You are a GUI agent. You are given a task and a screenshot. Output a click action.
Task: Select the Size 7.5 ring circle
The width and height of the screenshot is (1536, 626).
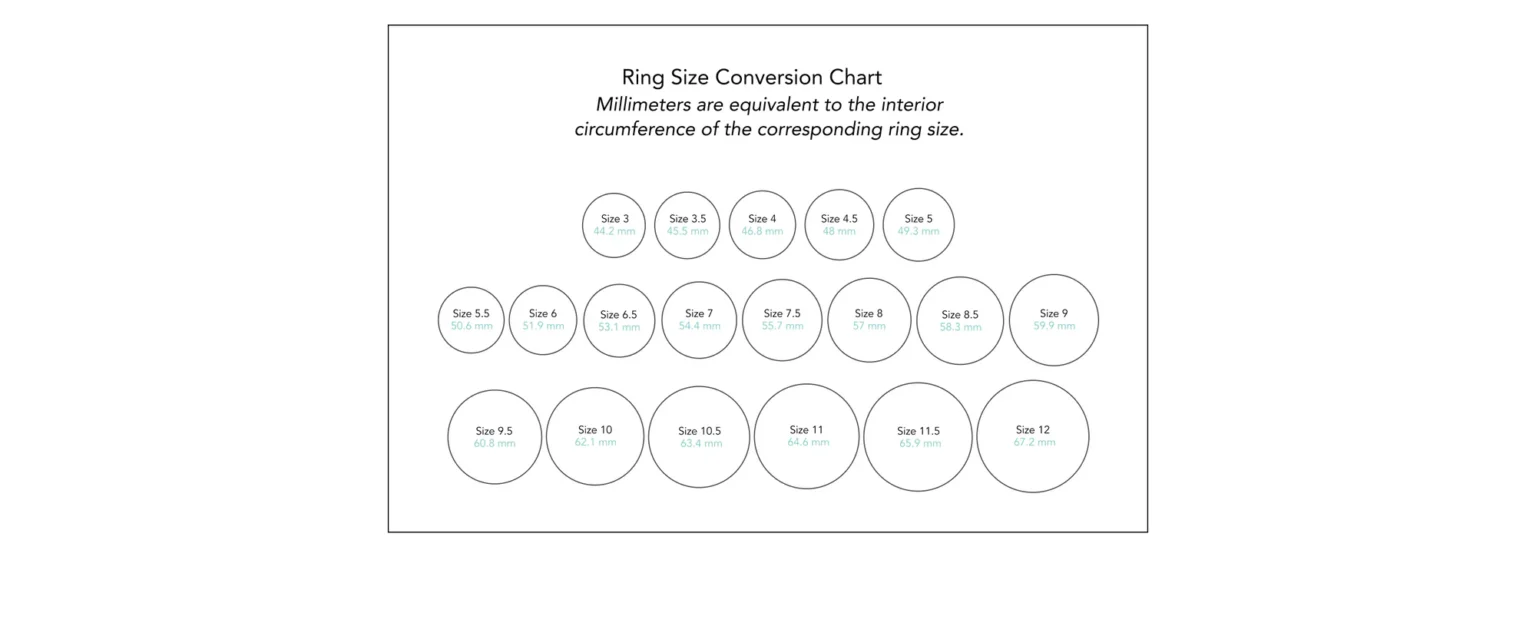coord(782,320)
